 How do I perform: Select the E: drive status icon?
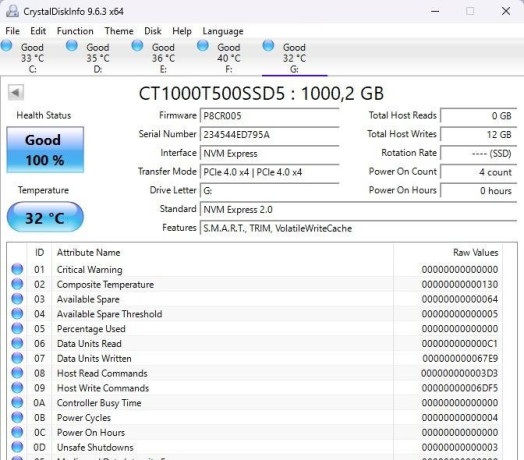(x=137, y=46)
